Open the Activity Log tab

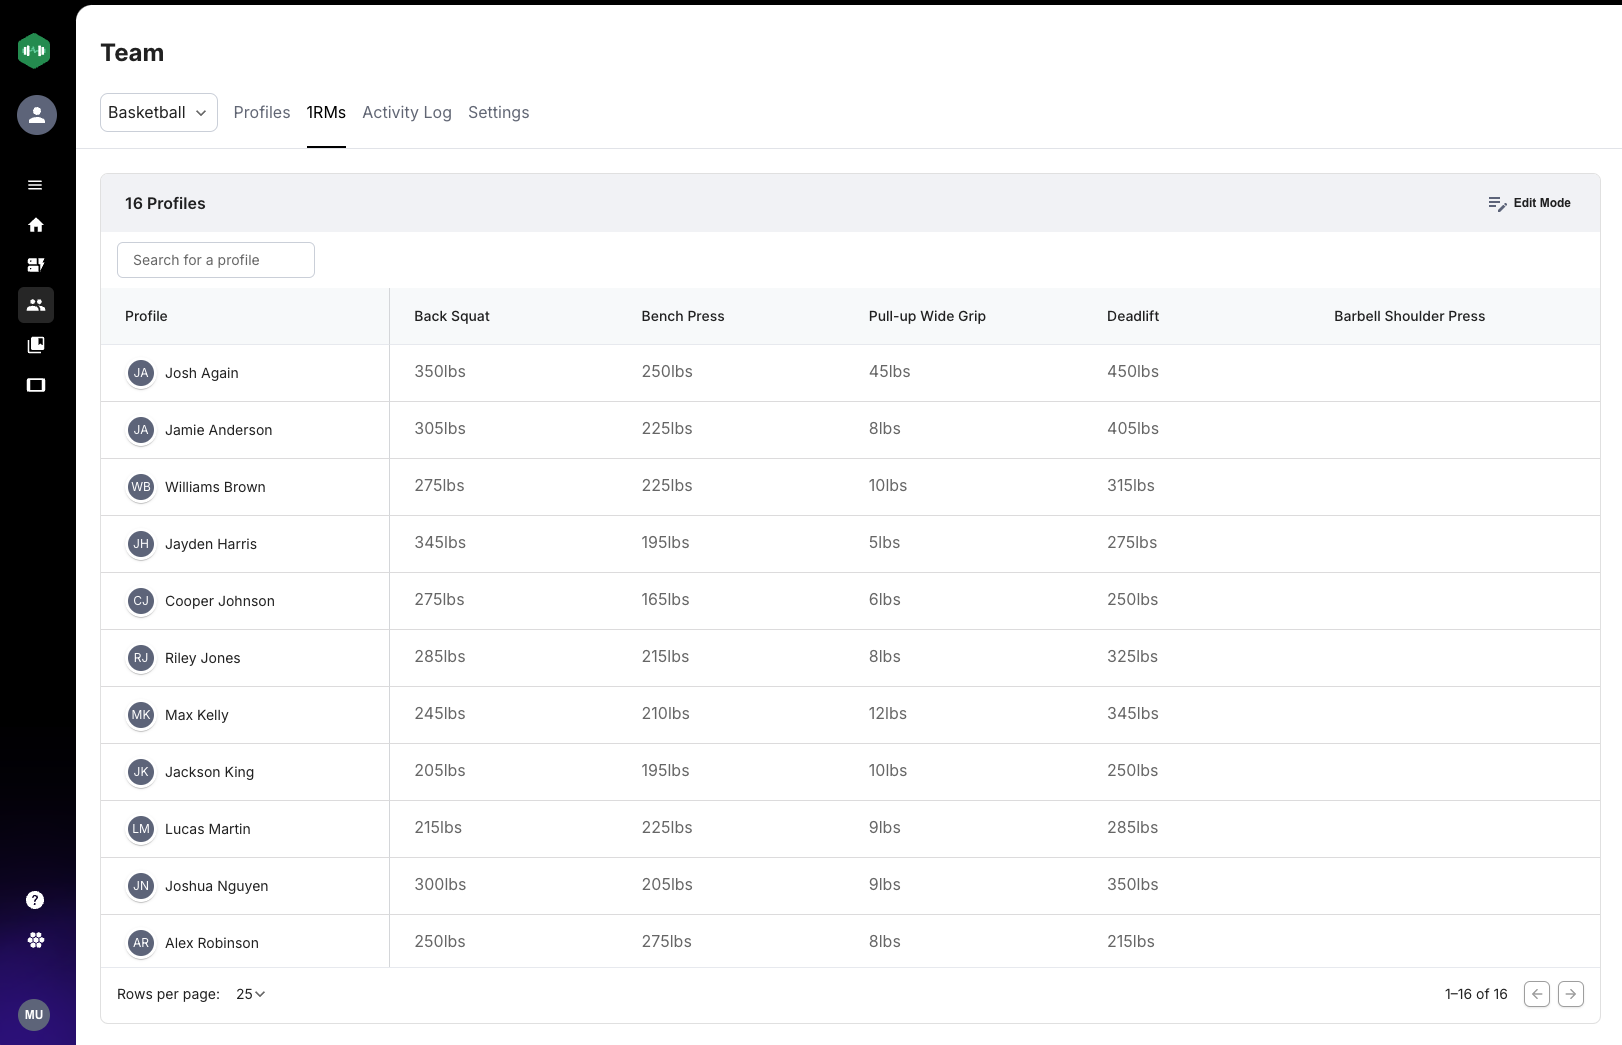coord(407,113)
